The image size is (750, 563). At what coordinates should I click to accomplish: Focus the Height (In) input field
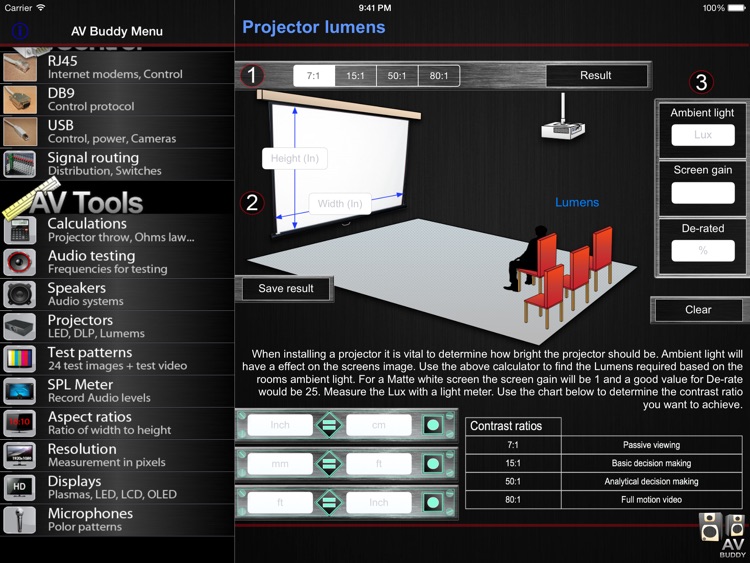(x=295, y=158)
